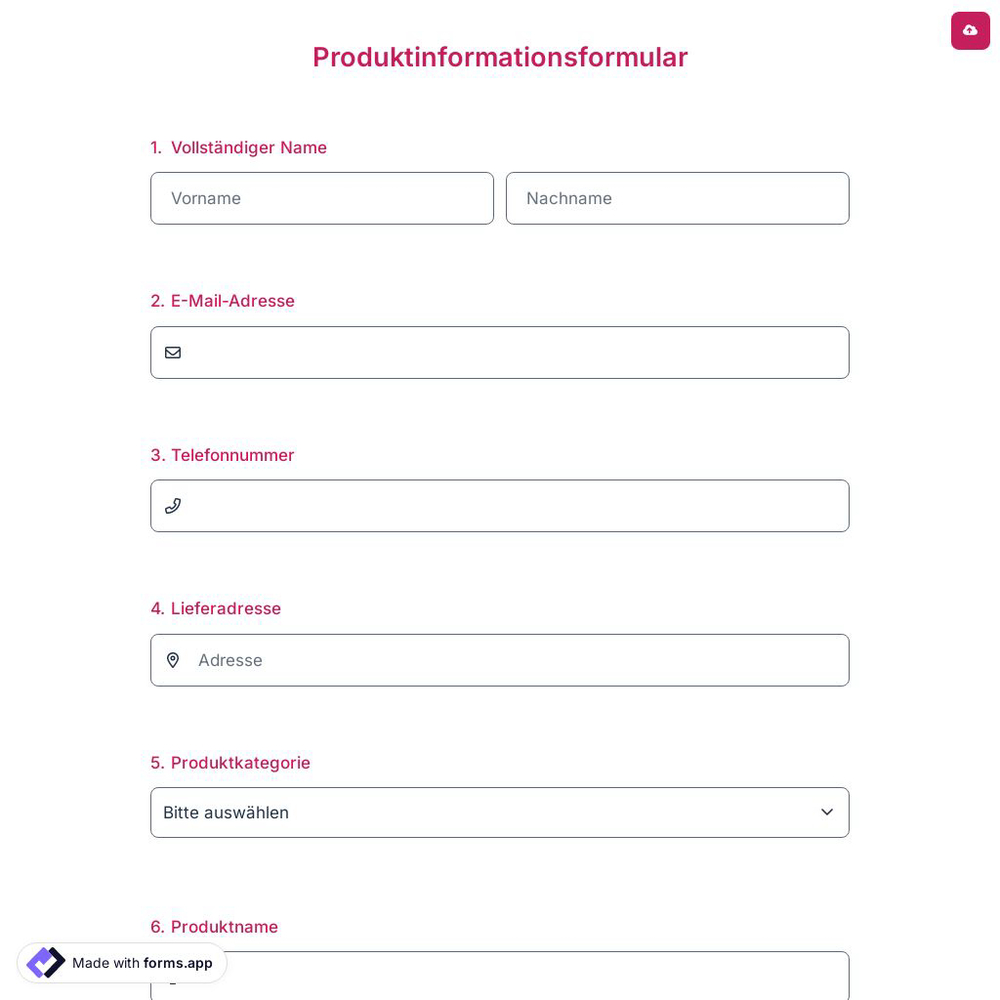Click the envelope icon in the E-Mail field

pyautogui.click(x=173, y=352)
